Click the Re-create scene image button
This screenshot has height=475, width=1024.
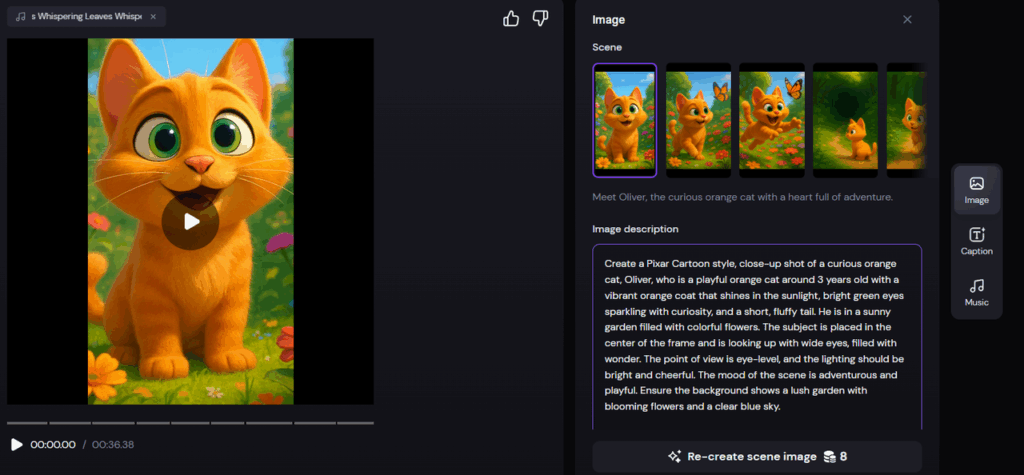pos(756,456)
